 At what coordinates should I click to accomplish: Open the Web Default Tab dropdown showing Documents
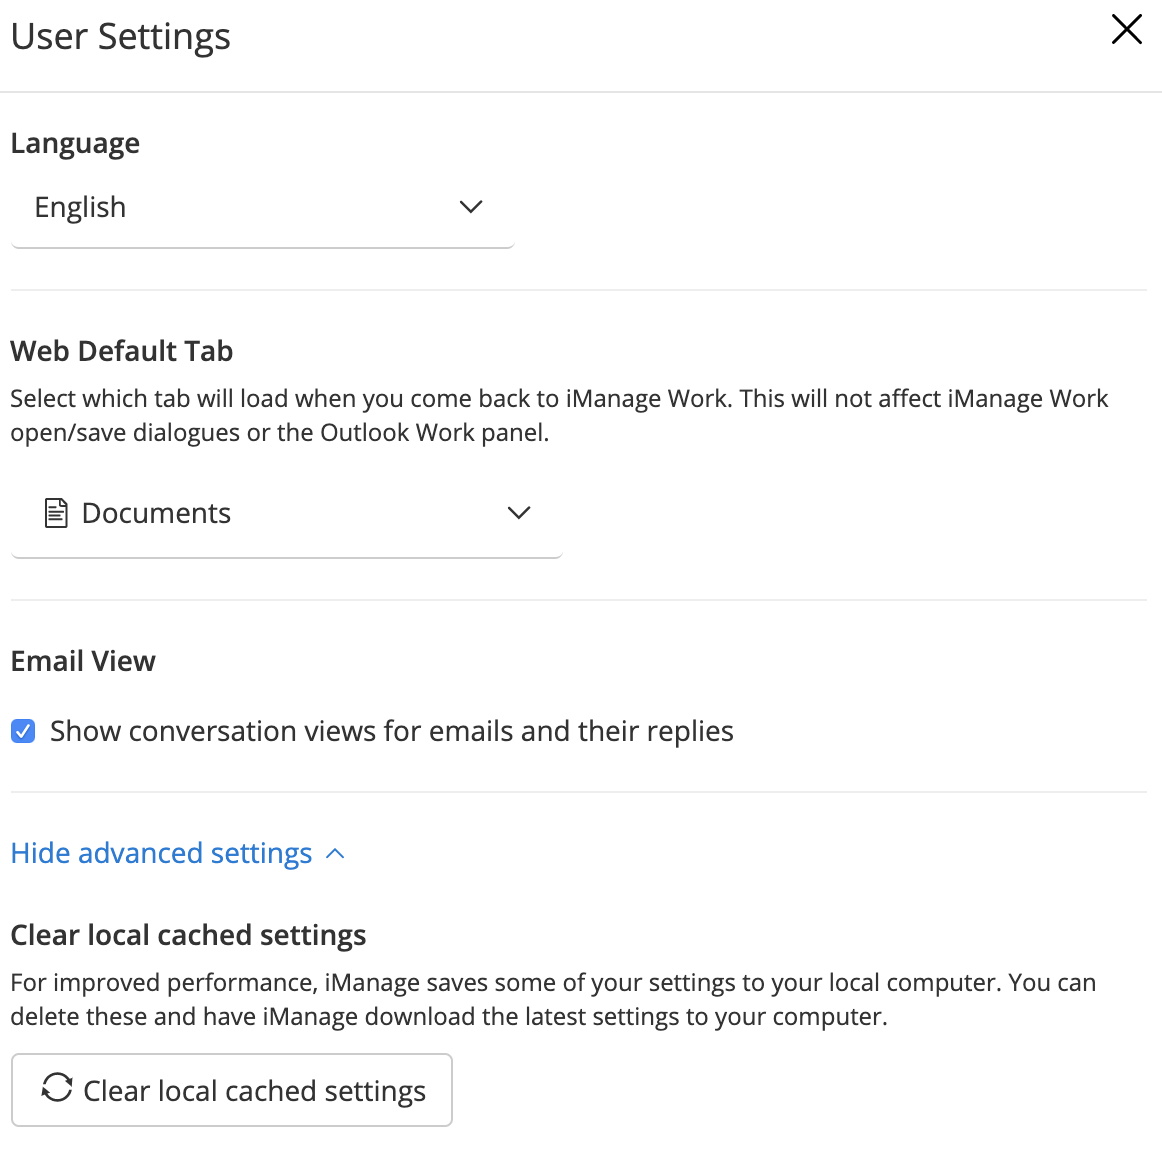tap(286, 514)
